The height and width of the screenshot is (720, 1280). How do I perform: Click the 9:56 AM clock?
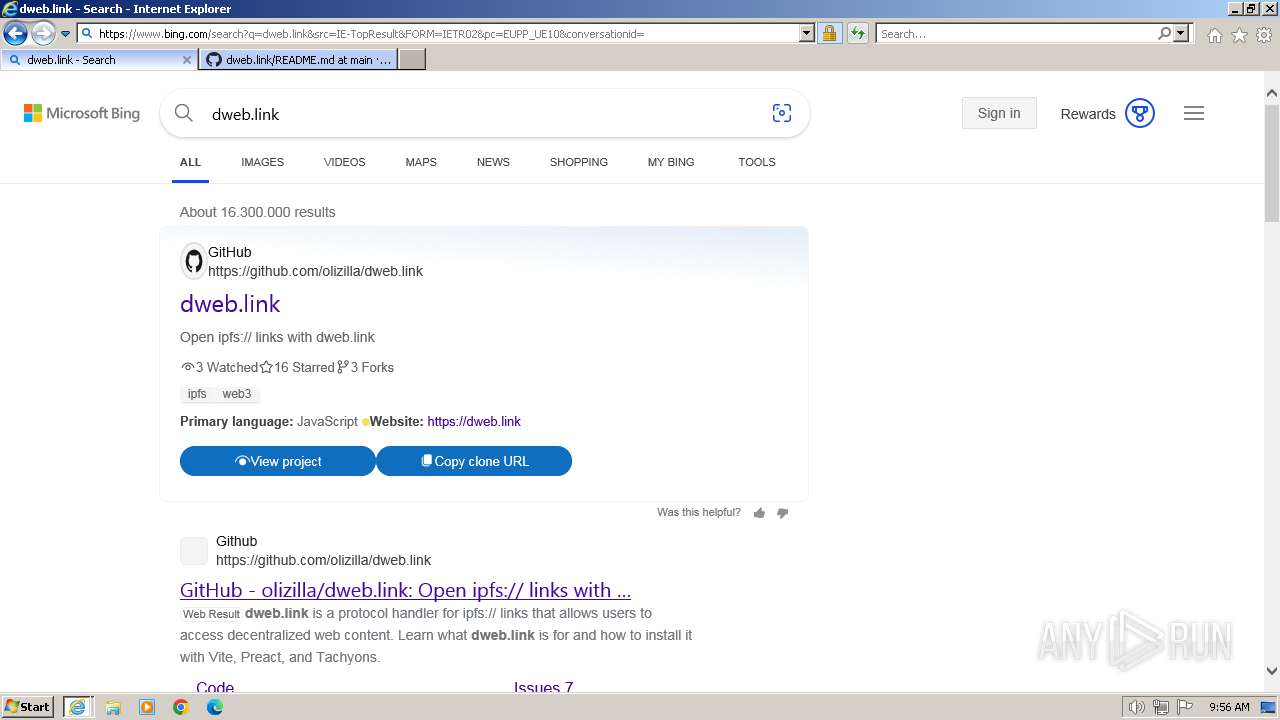click(1229, 707)
